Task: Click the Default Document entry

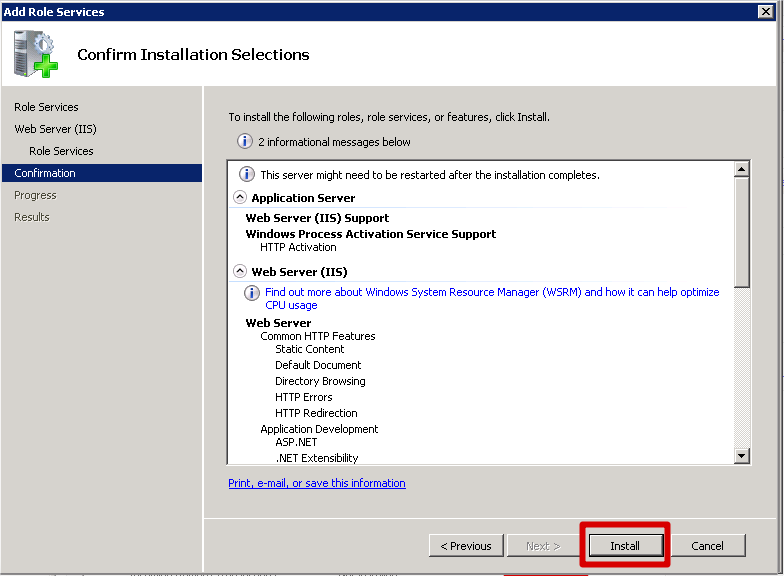Action: (x=318, y=365)
